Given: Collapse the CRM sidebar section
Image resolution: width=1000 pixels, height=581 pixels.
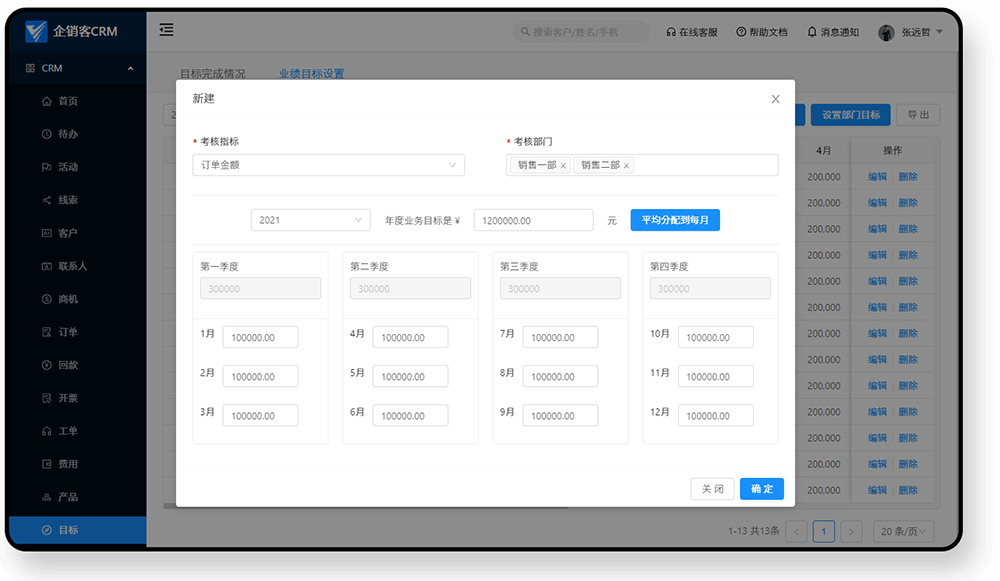Looking at the screenshot, I should (x=131, y=68).
